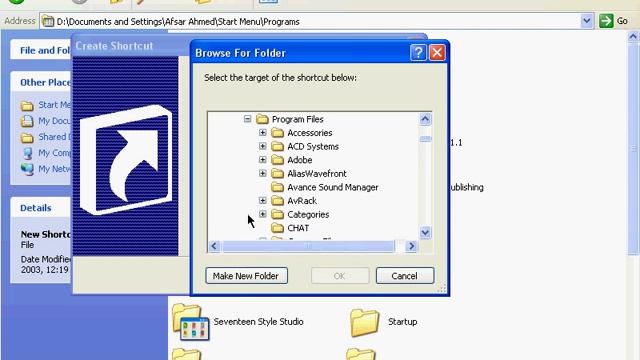Open the Address bar dropdown arrow

587,21
